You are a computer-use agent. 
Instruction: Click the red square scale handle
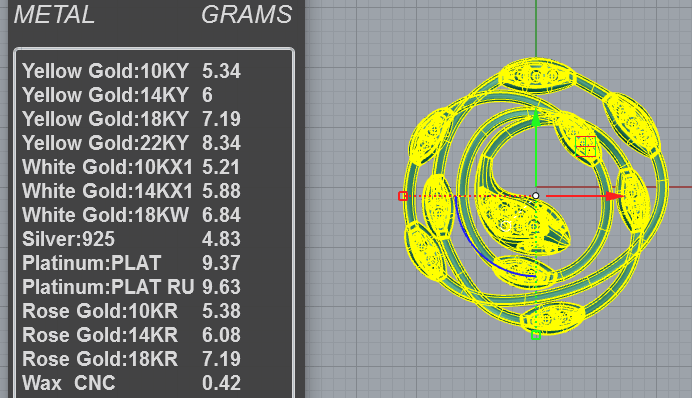point(402,196)
